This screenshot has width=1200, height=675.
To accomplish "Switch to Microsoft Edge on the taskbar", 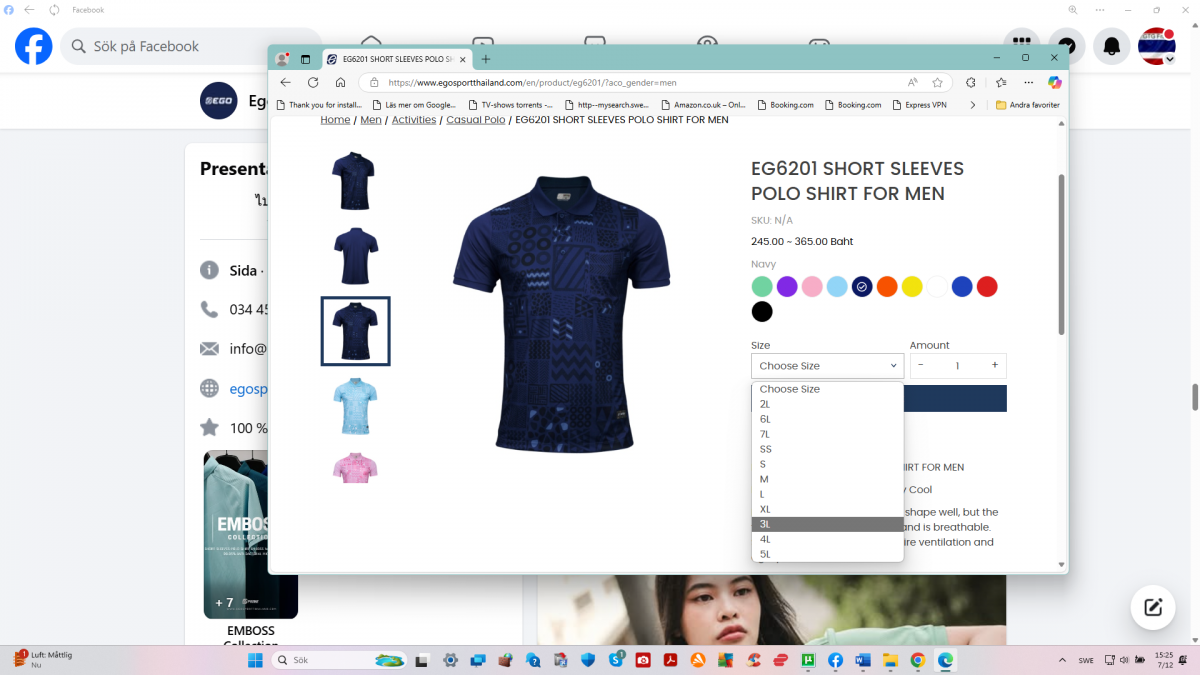I will 945,660.
